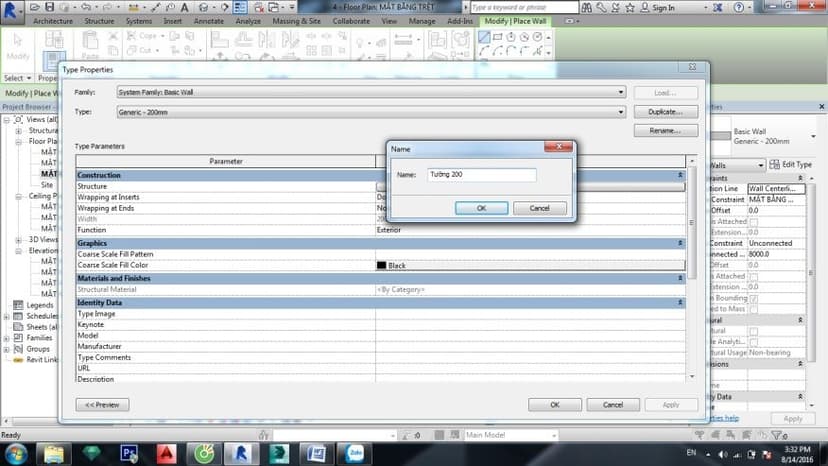Expand the Families tree node
This screenshot has width=828, height=466.
tap(6, 338)
